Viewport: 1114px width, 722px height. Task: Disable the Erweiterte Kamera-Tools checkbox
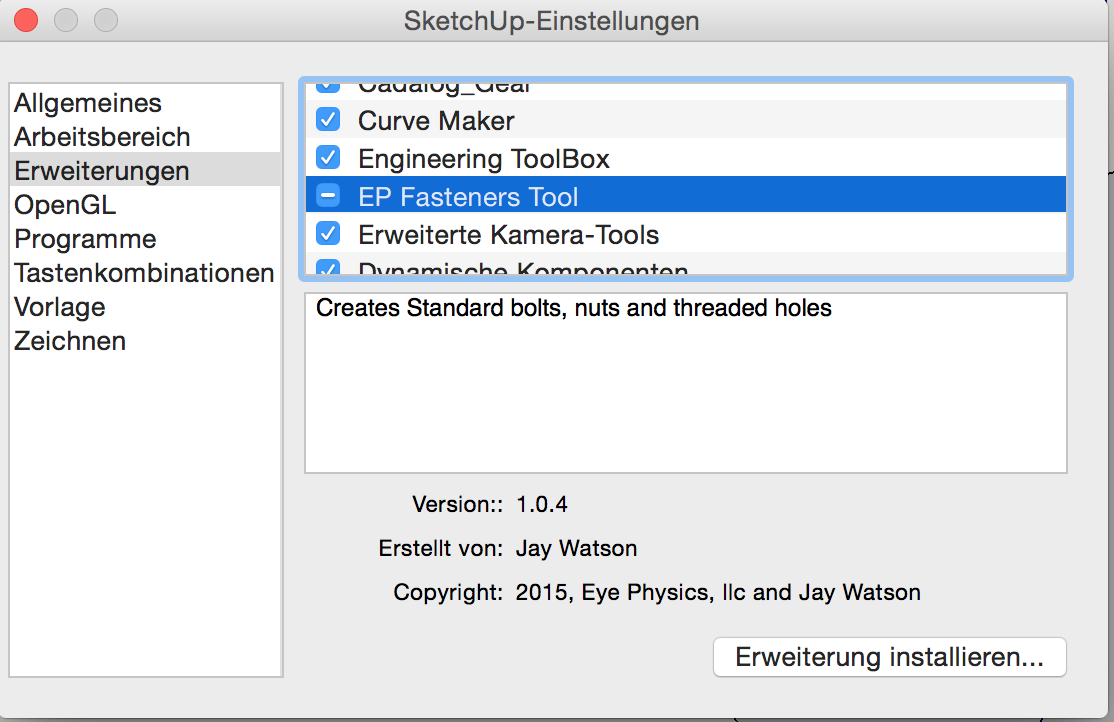328,234
